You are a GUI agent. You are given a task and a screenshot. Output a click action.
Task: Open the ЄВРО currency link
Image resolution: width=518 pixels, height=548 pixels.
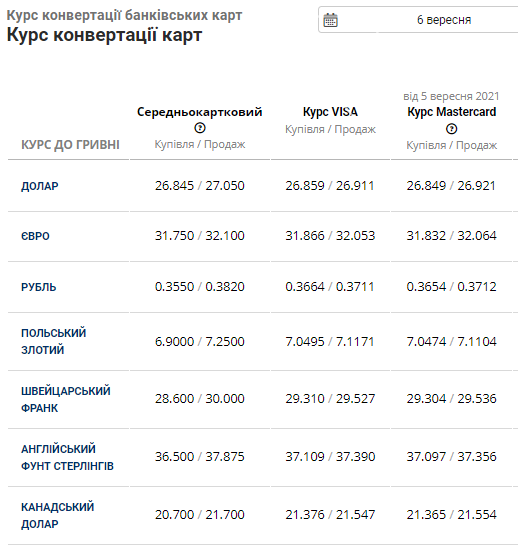[35, 236]
